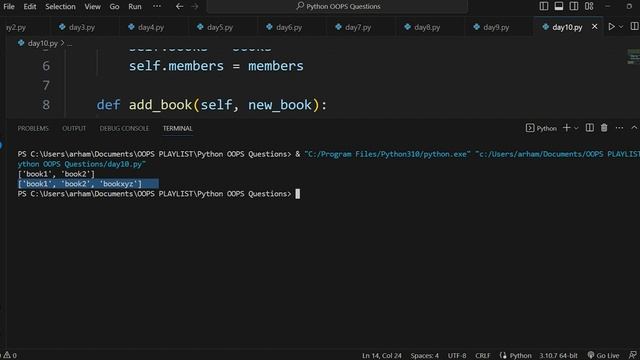The image size is (640, 360).
Task: Split the terminal pane
Action: coord(589,128)
